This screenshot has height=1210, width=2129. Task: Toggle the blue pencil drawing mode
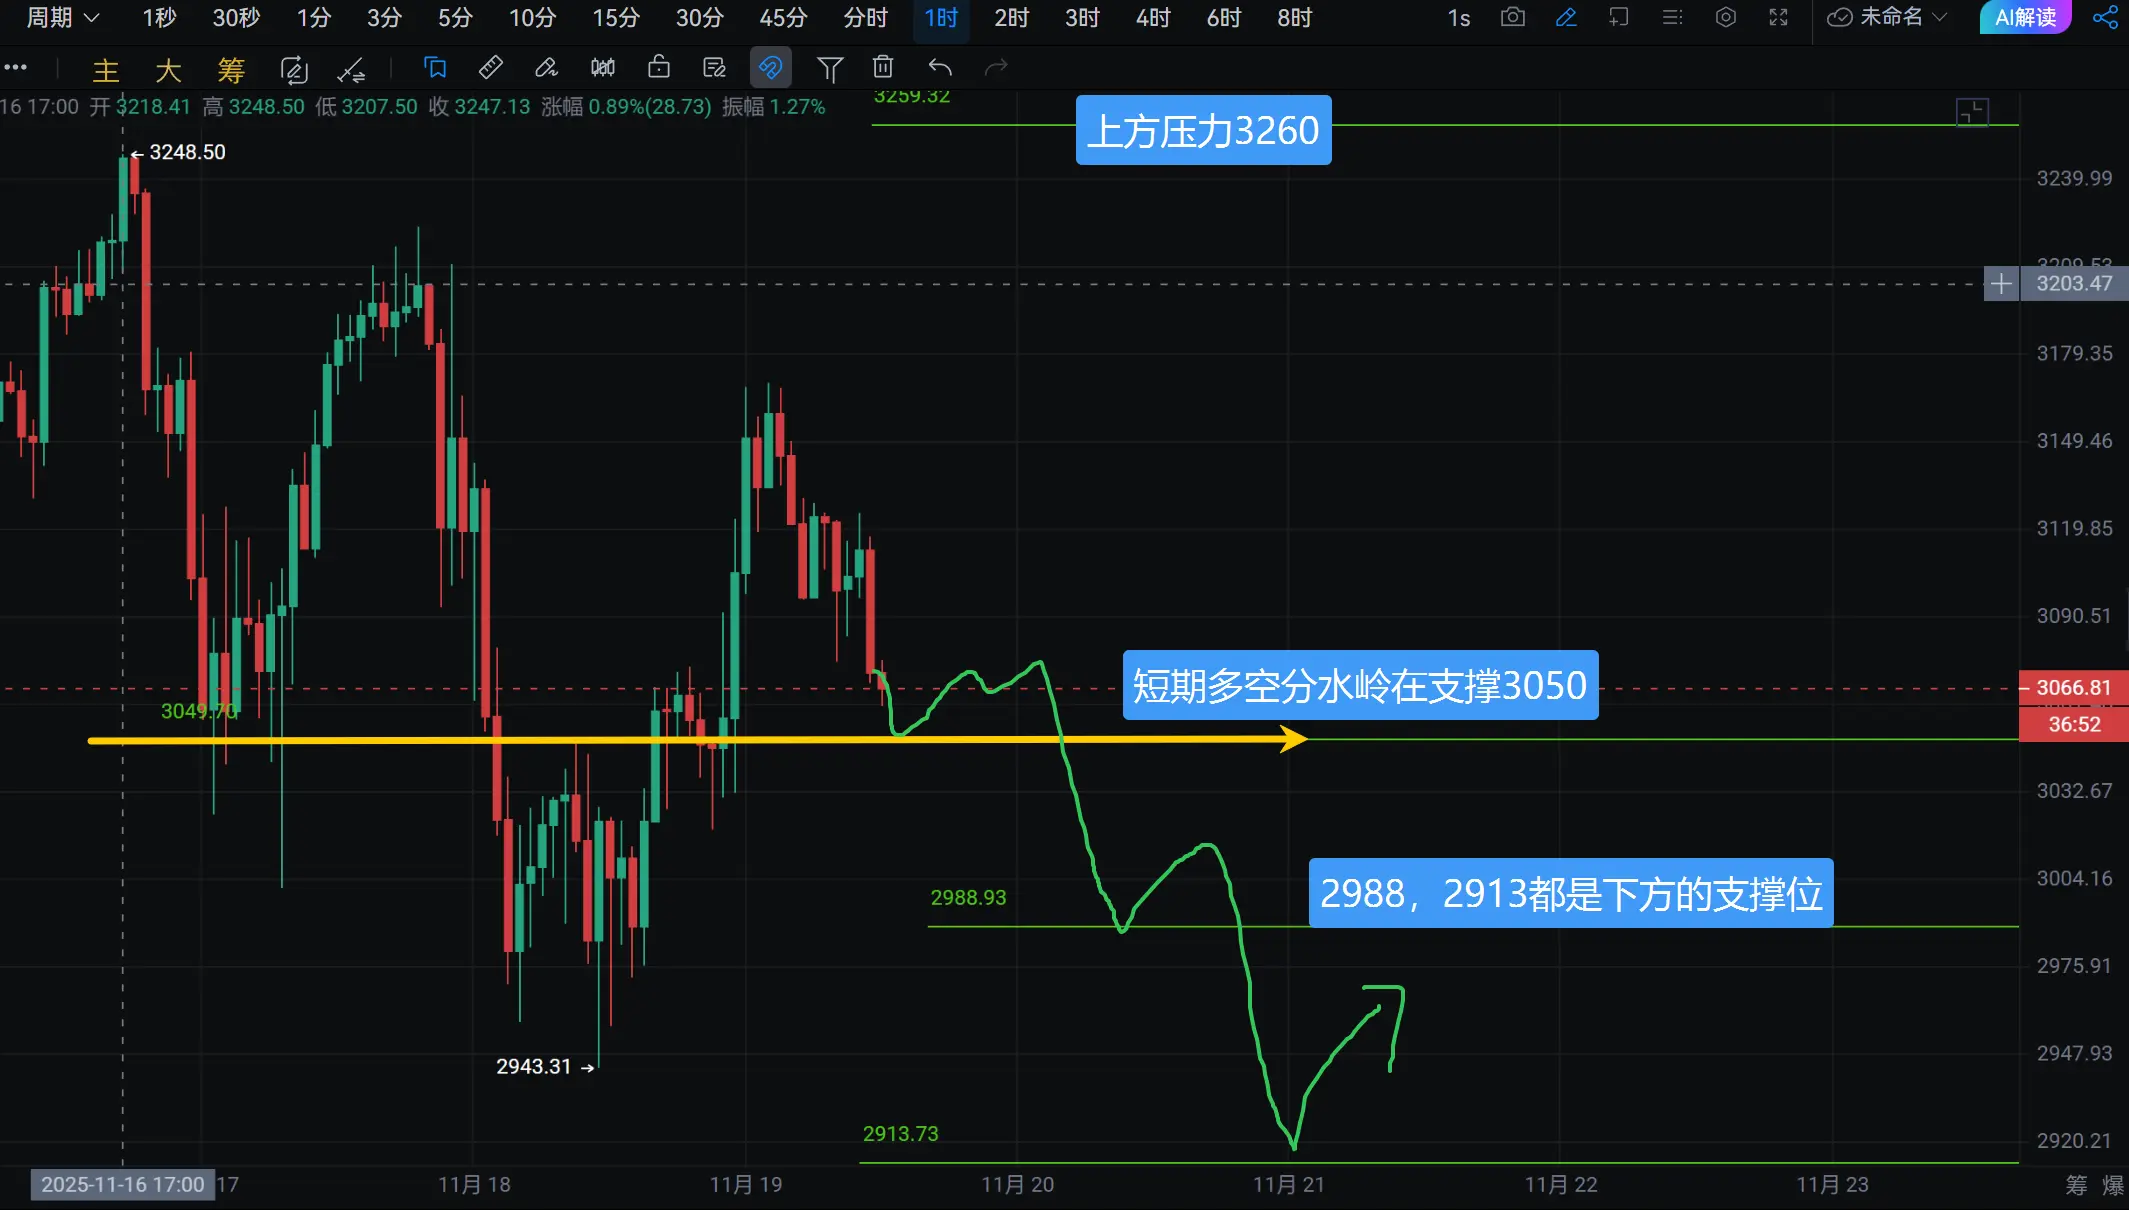[x=1566, y=17]
